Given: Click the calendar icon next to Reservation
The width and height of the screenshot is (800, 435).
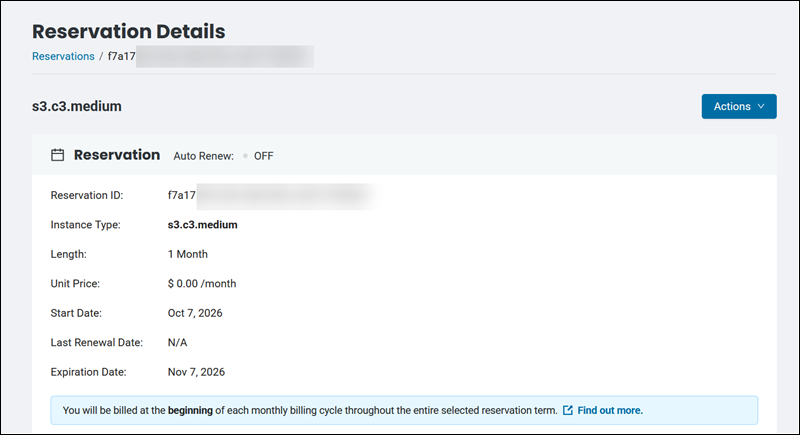Looking at the screenshot, I should point(58,155).
